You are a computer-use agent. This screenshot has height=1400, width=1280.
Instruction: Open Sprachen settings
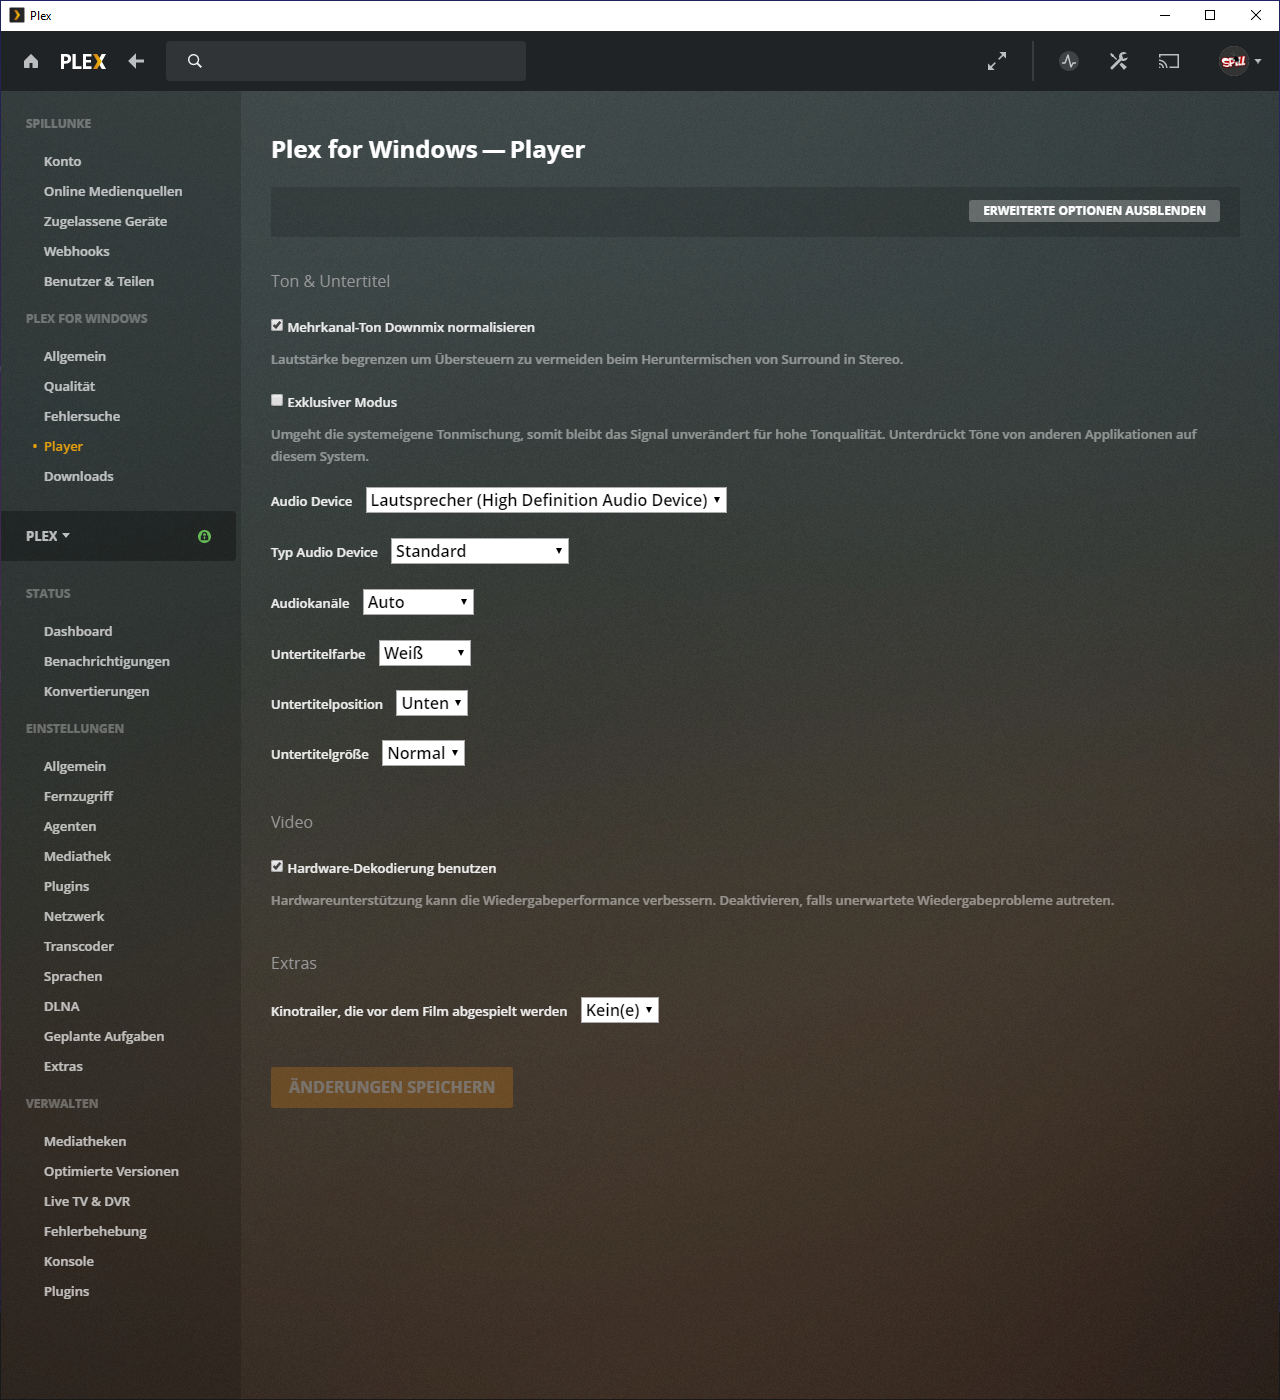click(73, 976)
